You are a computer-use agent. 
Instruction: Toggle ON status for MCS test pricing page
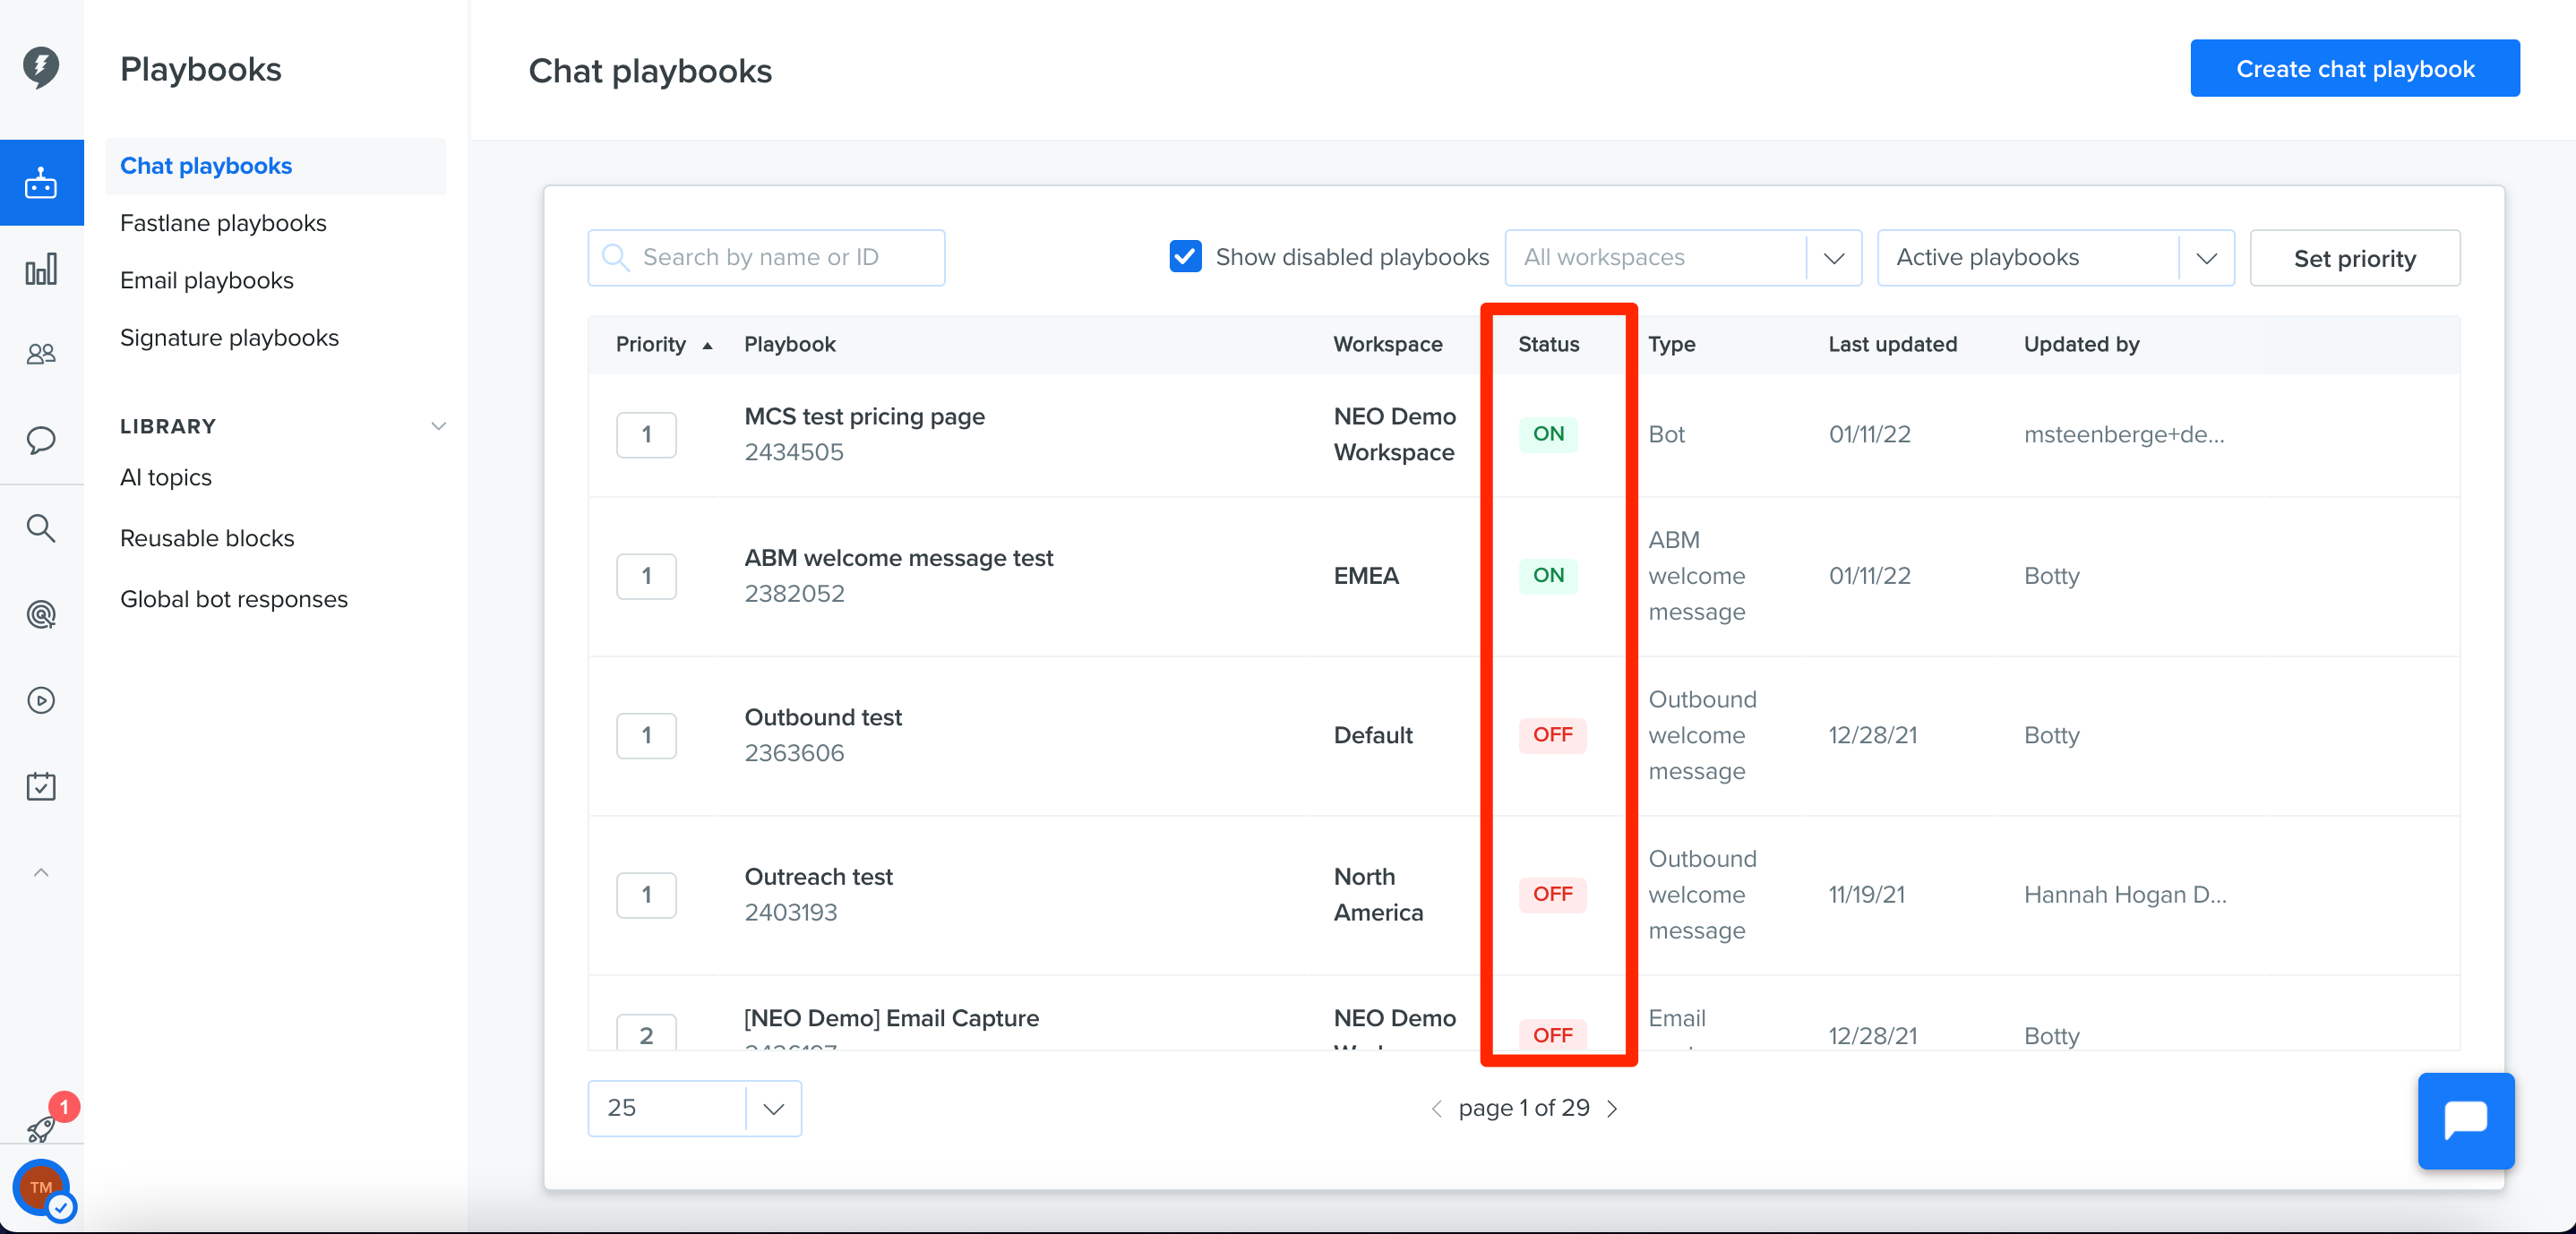coord(1548,434)
